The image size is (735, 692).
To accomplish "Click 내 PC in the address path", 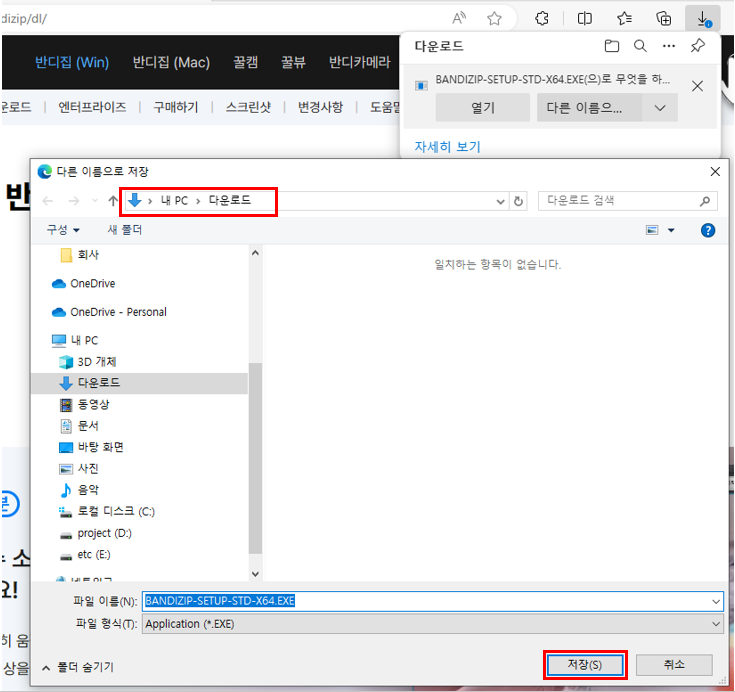I will coord(174,201).
